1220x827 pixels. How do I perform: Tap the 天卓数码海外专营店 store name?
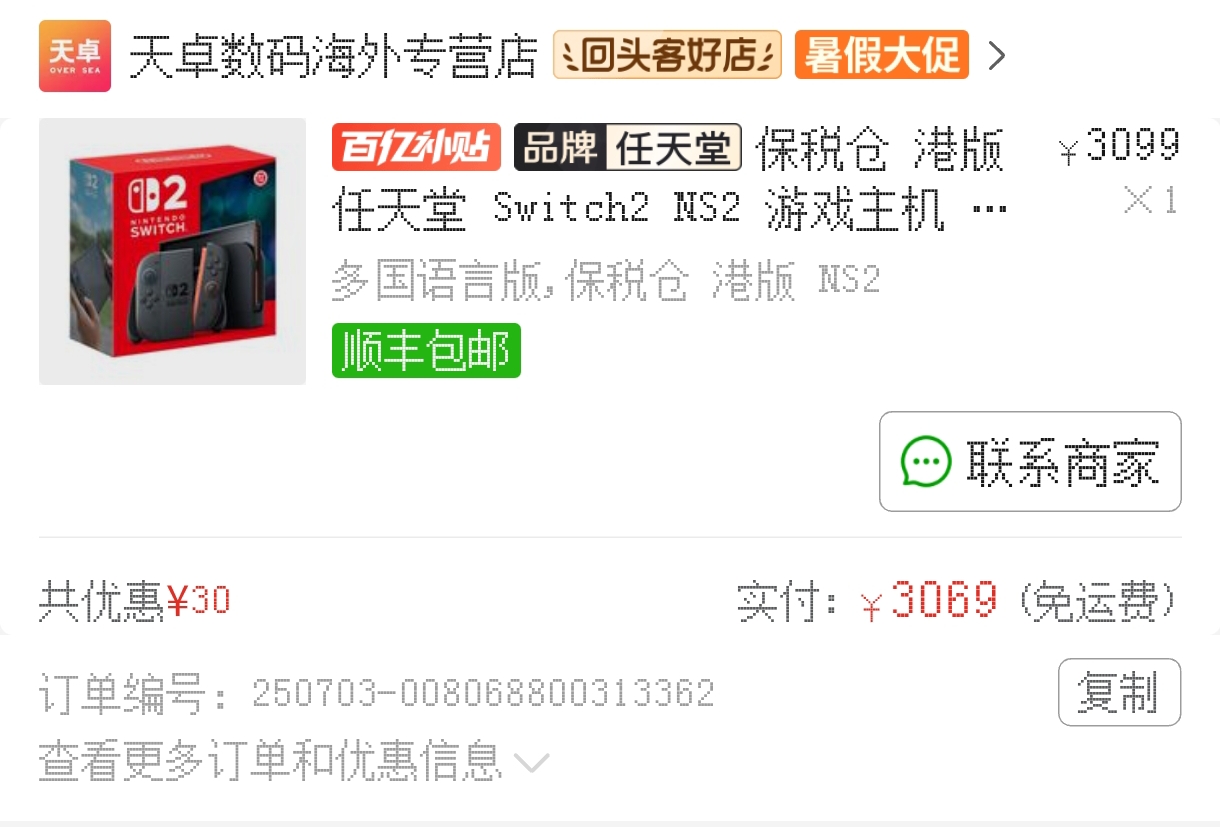coord(334,56)
